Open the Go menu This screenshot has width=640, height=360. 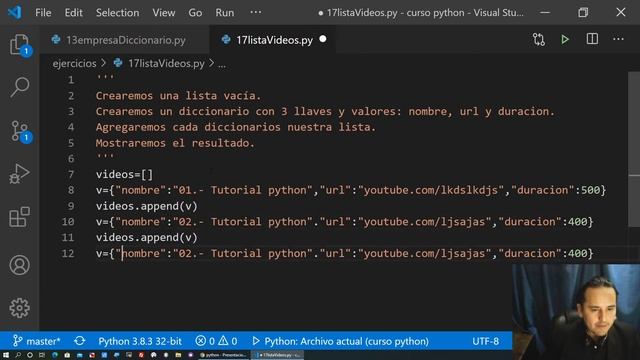coord(195,13)
